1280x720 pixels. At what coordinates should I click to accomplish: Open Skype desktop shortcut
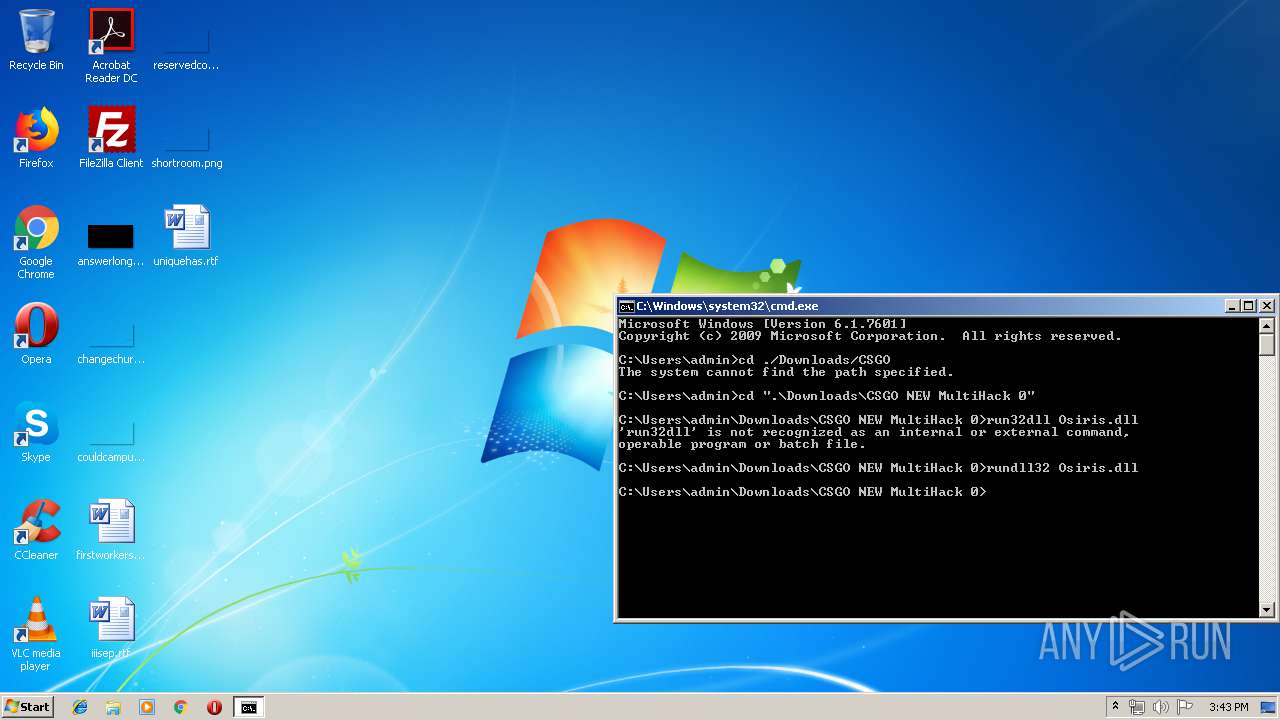36,432
